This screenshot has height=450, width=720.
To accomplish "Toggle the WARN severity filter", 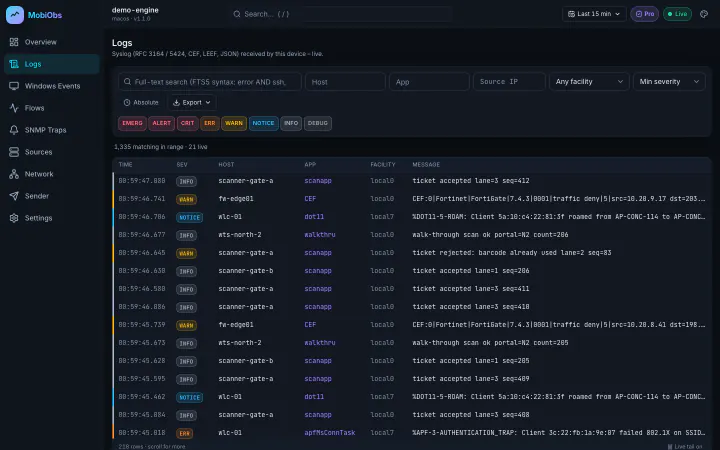I will 234,123.
